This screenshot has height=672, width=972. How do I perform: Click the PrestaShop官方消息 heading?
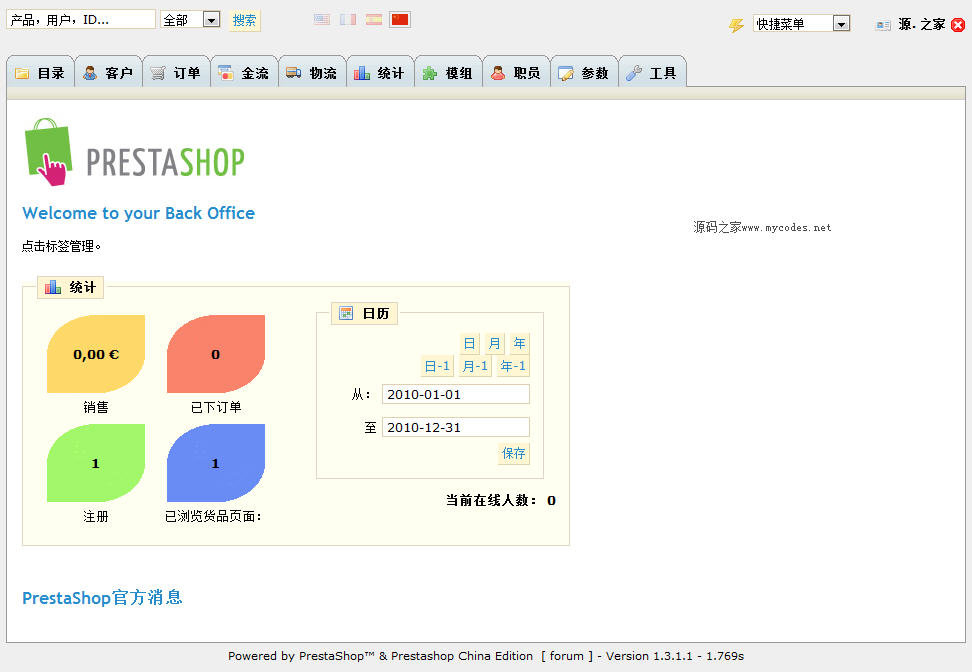click(102, 598)
